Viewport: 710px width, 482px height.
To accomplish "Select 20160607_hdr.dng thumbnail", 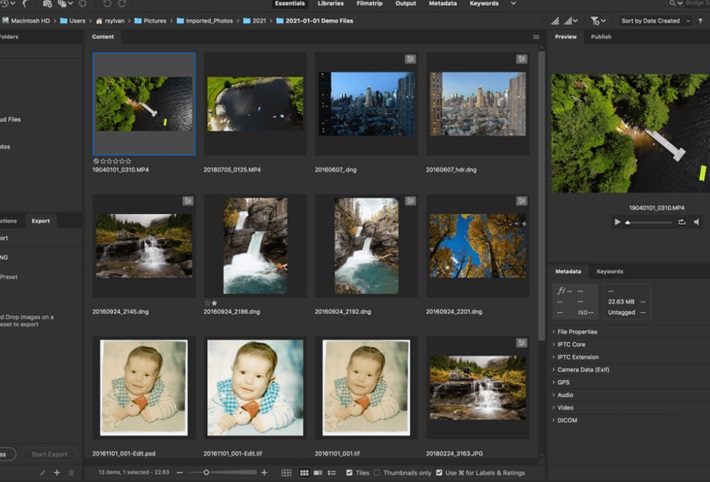I will click(x=478, y=104).
